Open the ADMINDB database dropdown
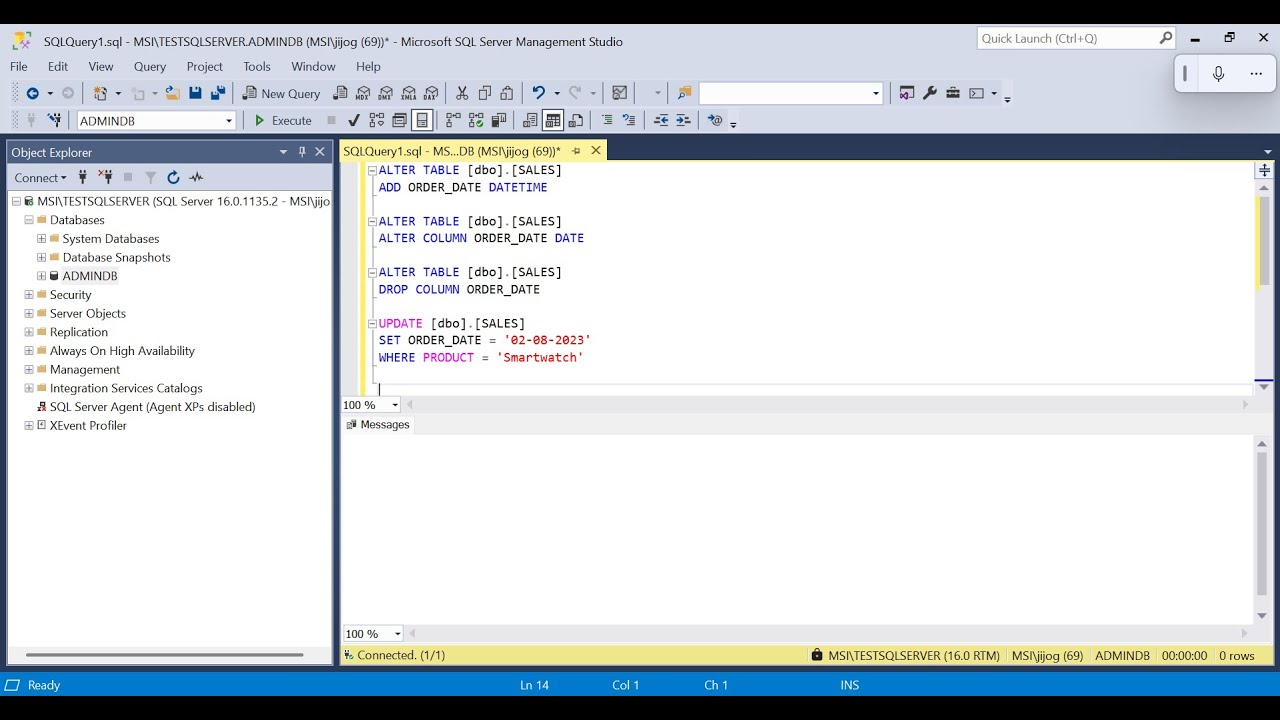This screenshot has height=720, width=1280. pyautogui.click(x=229, y=120)
